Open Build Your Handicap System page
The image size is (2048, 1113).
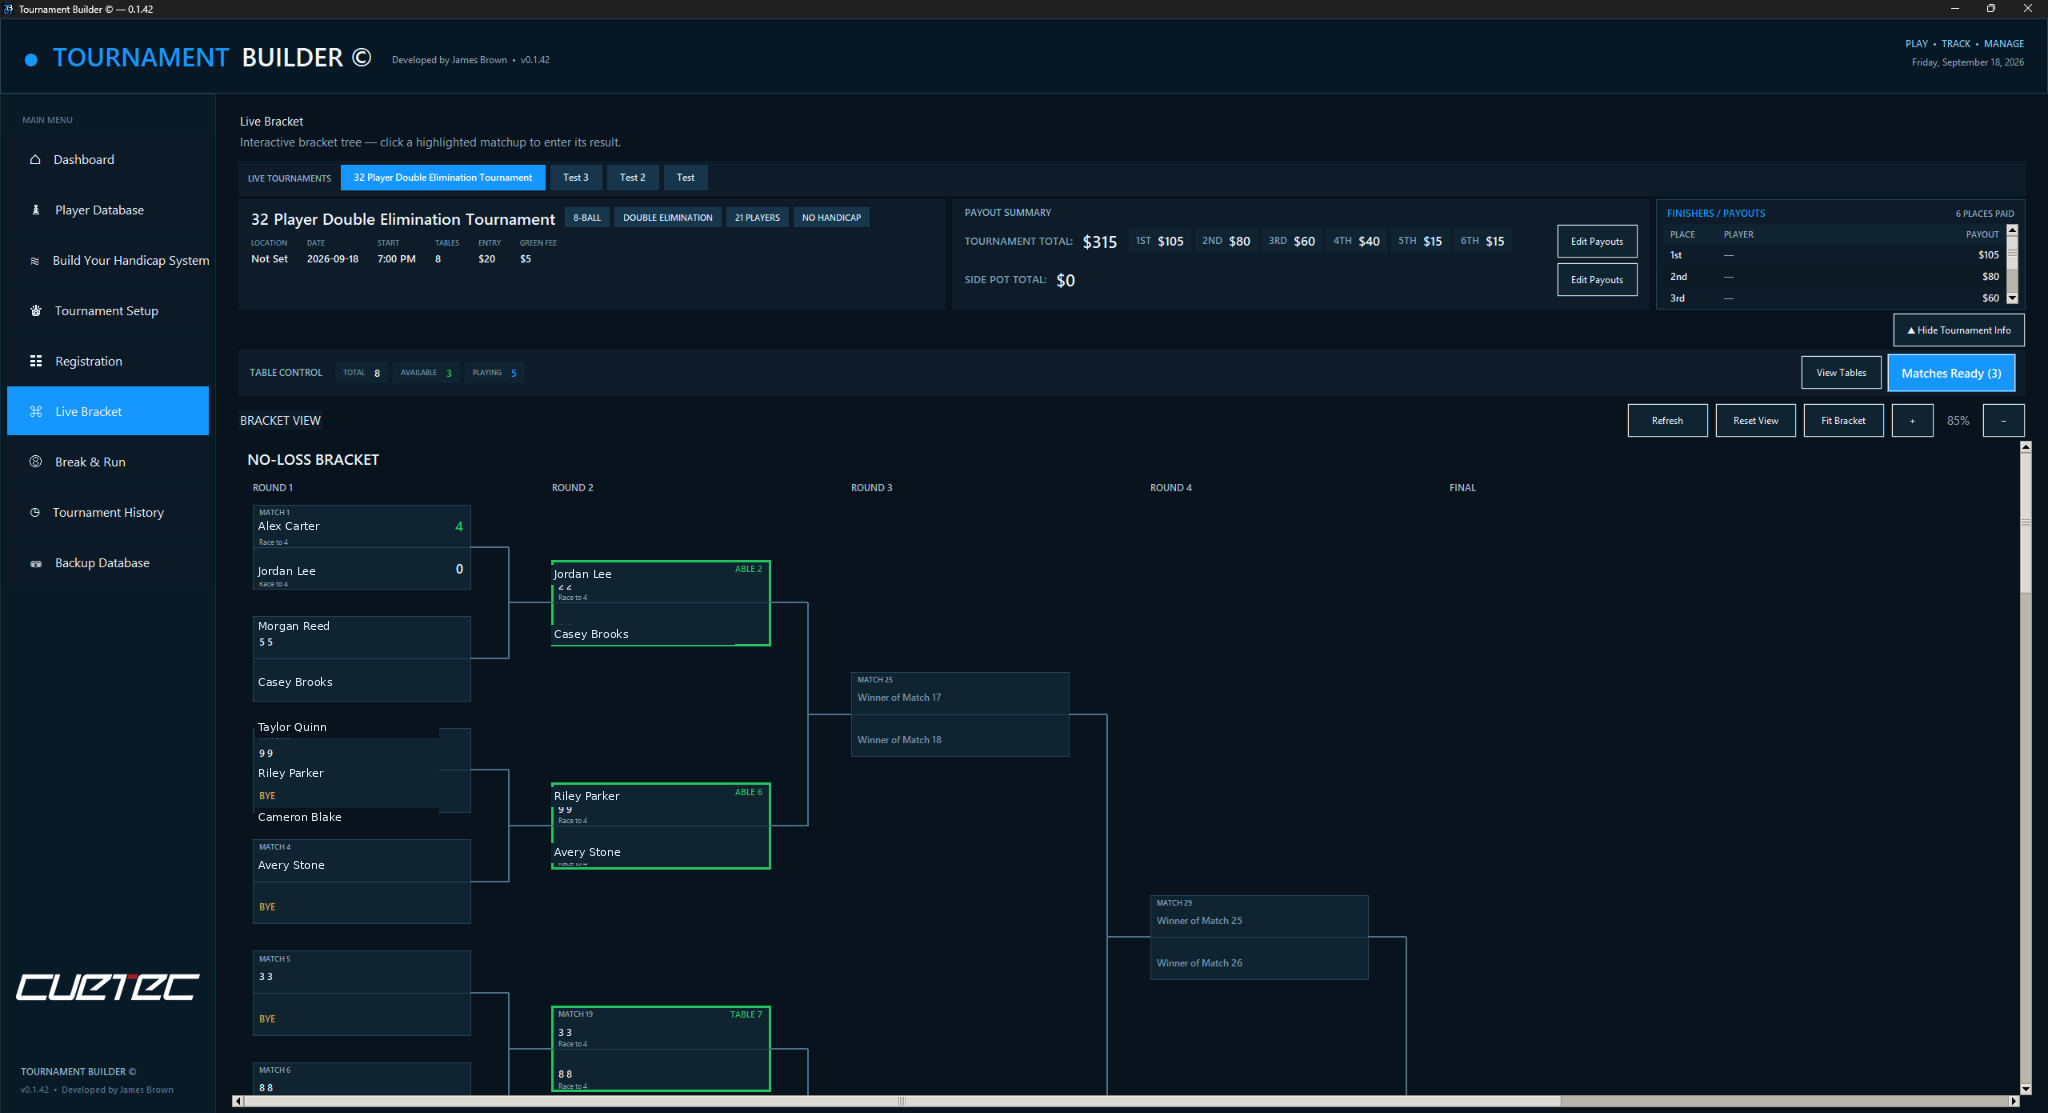tap(108, 260)
